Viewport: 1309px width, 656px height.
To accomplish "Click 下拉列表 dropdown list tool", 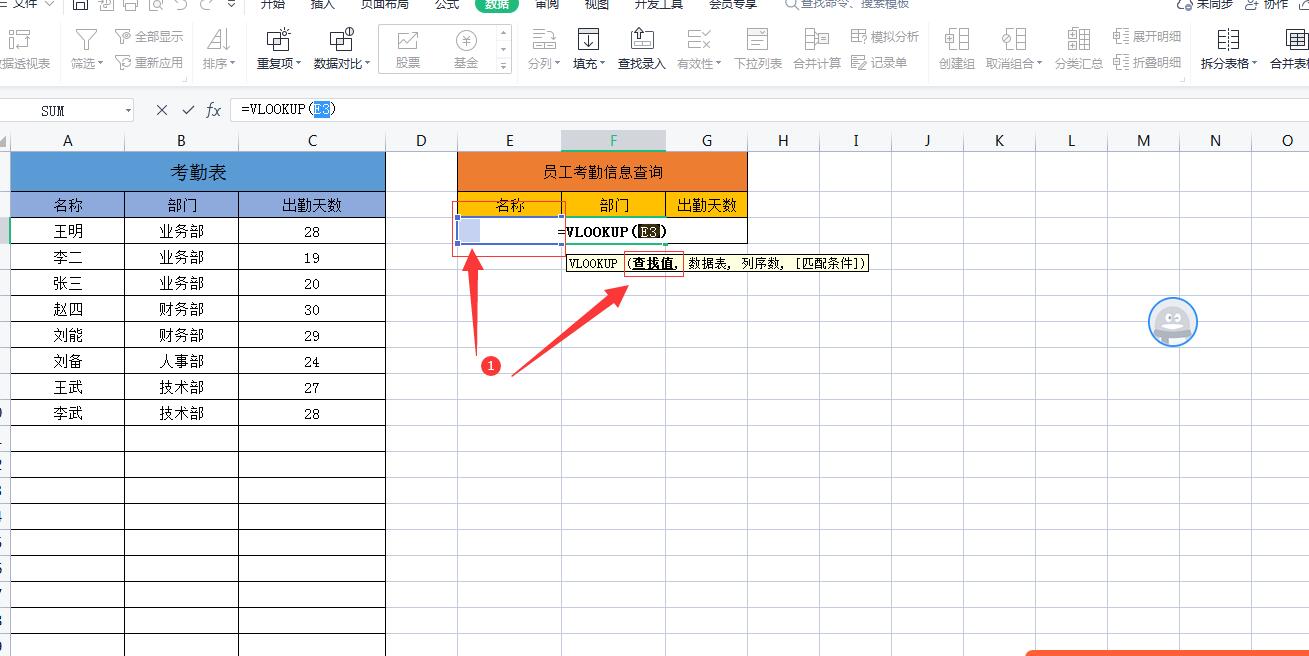I will [x=758, y=48].
